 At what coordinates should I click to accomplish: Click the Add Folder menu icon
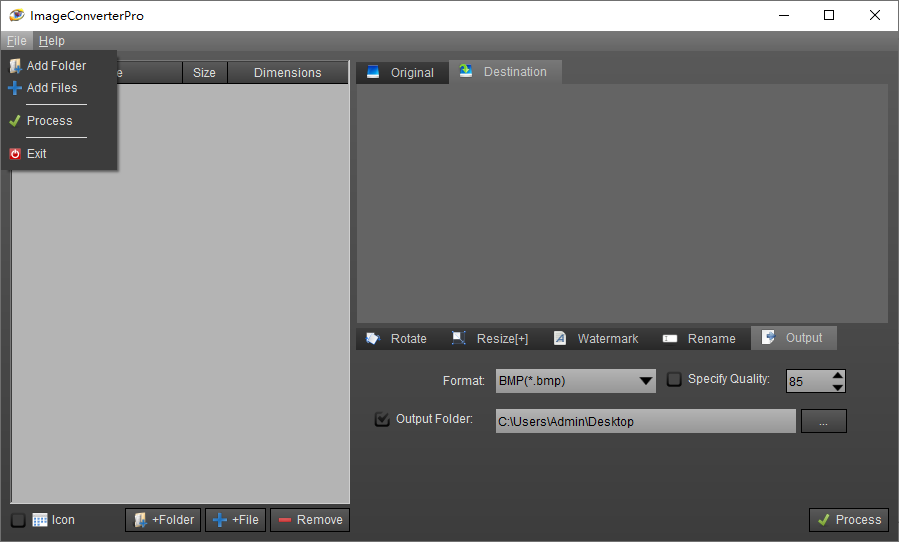[x=15, y=66]
